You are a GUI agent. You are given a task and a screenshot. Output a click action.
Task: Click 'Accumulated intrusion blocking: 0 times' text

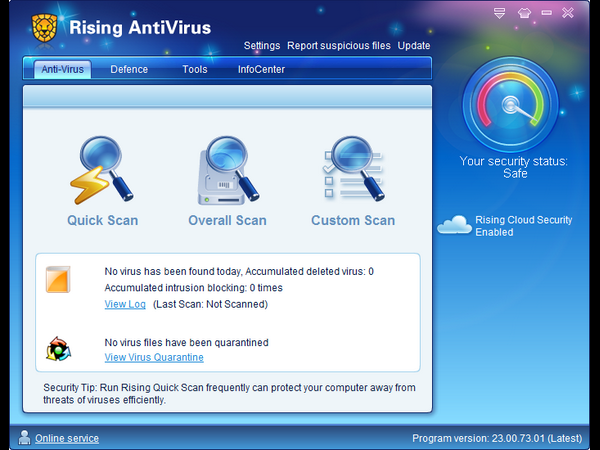(x=194, y=288)
